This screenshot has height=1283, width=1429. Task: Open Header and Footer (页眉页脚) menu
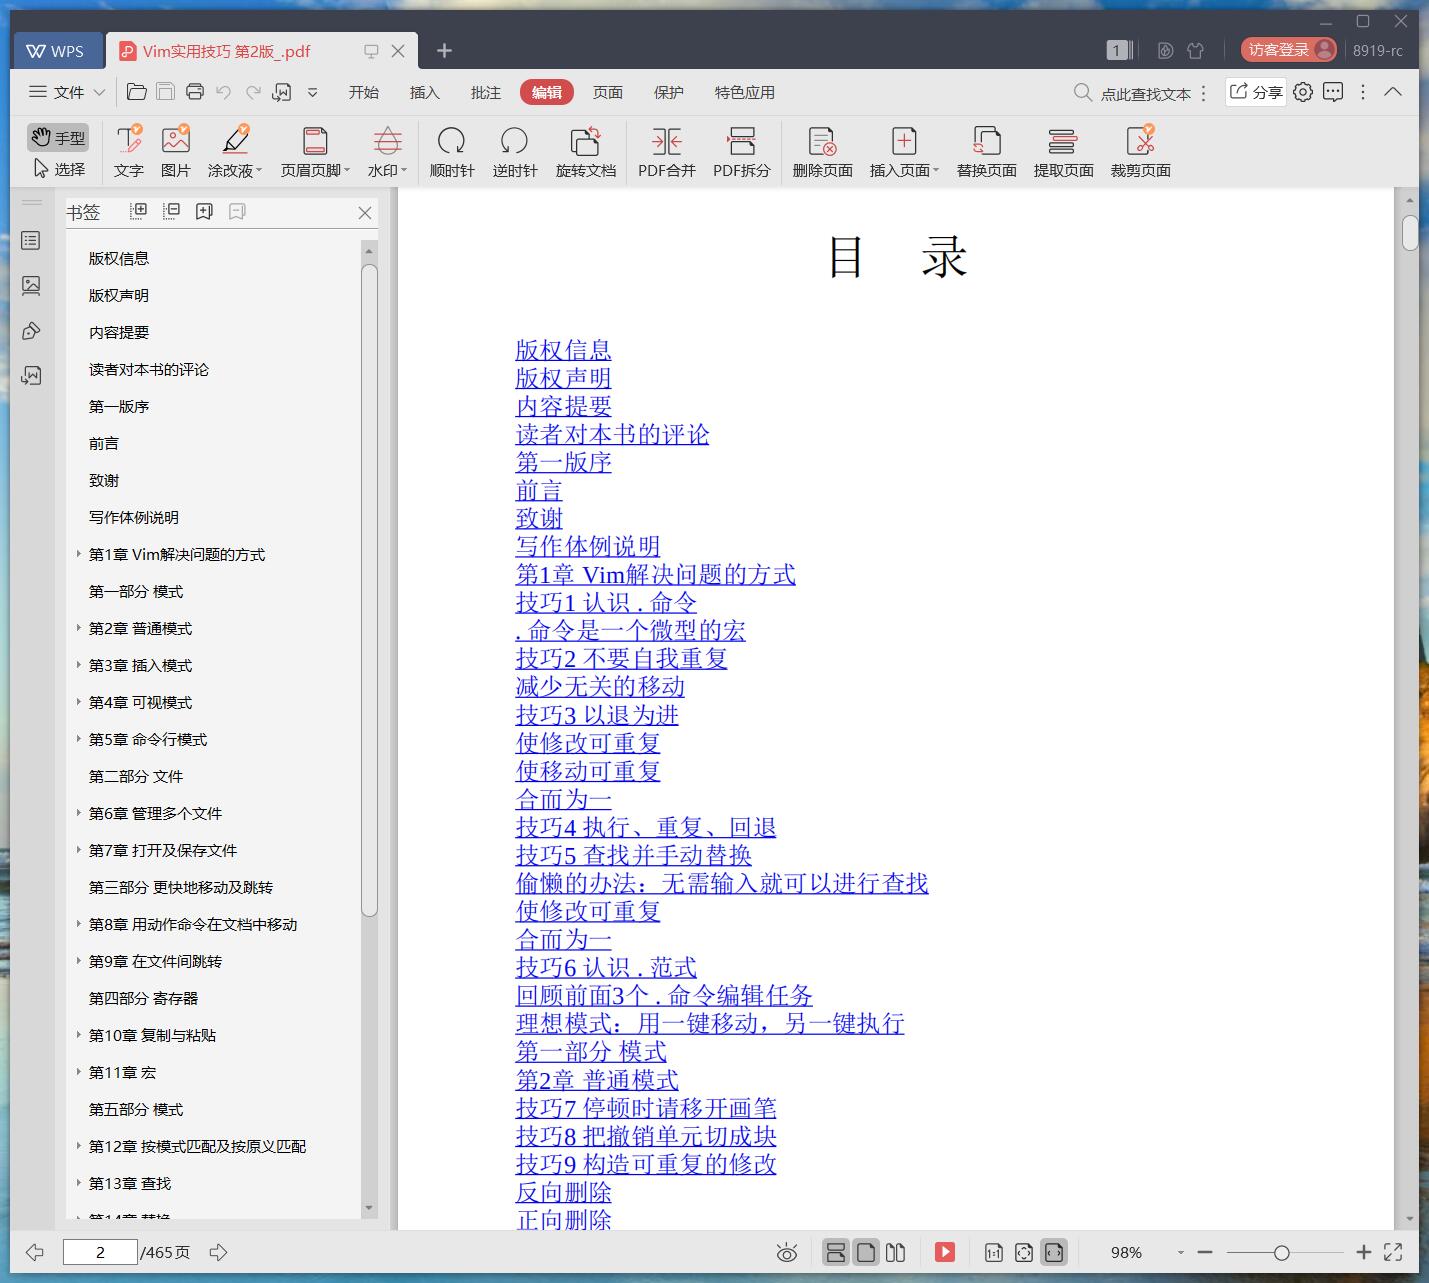click(315, 152)
